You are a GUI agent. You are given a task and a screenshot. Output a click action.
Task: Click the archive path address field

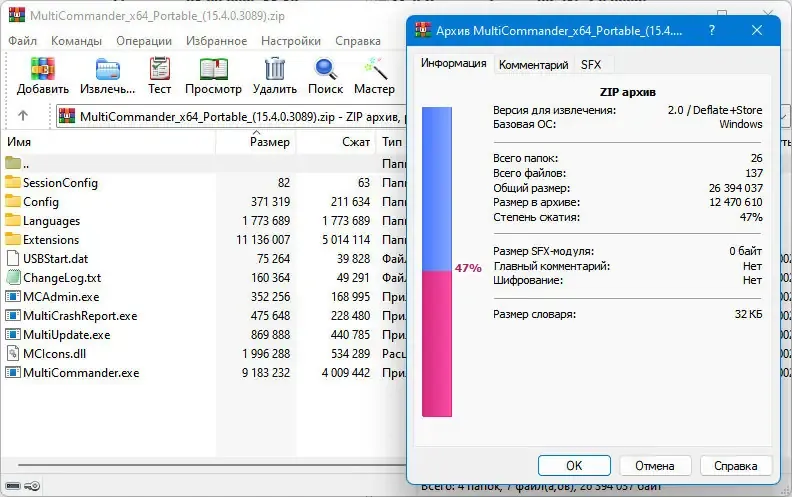coord(231,117)
